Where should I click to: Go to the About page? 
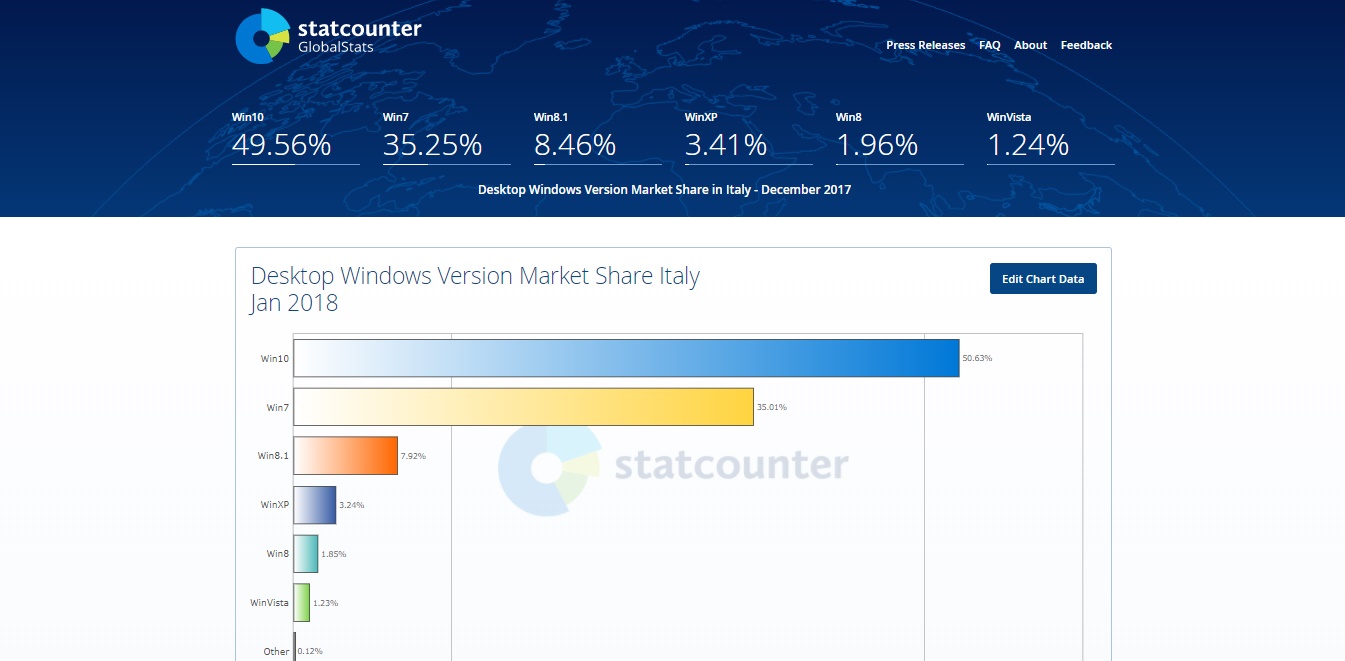tap(1030, 45)
